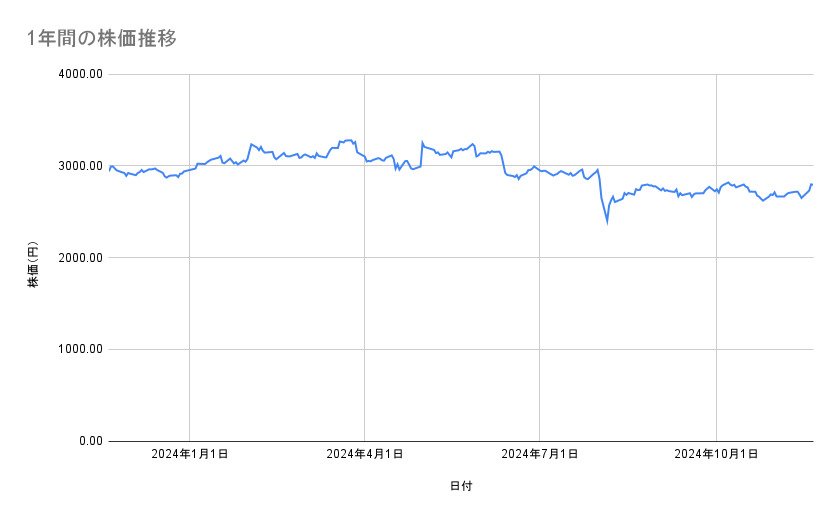Click the lowest dip of the price line
839x519 pixels.
click(x=607, y=222)
